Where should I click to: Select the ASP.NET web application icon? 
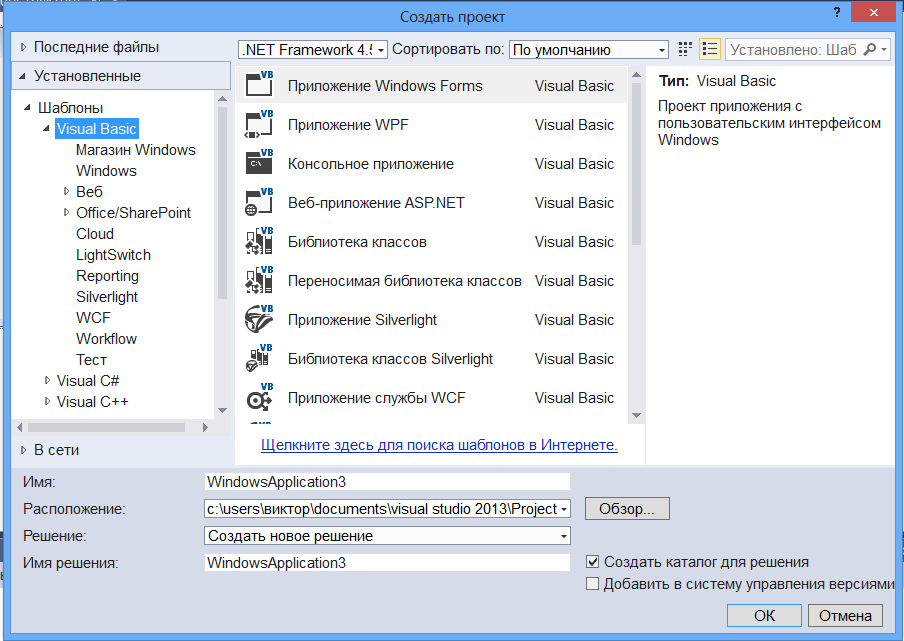pos(259,202)
